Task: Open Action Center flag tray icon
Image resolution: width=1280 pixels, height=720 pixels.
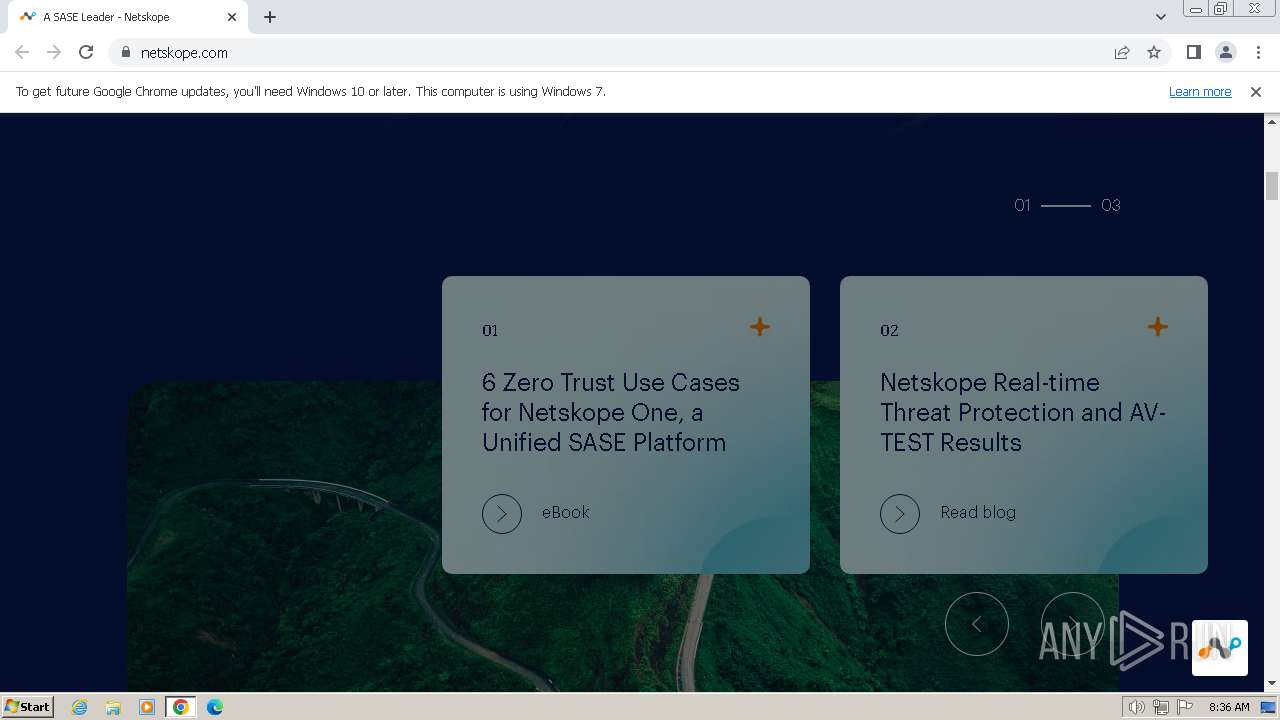Action: point(1185,707)
